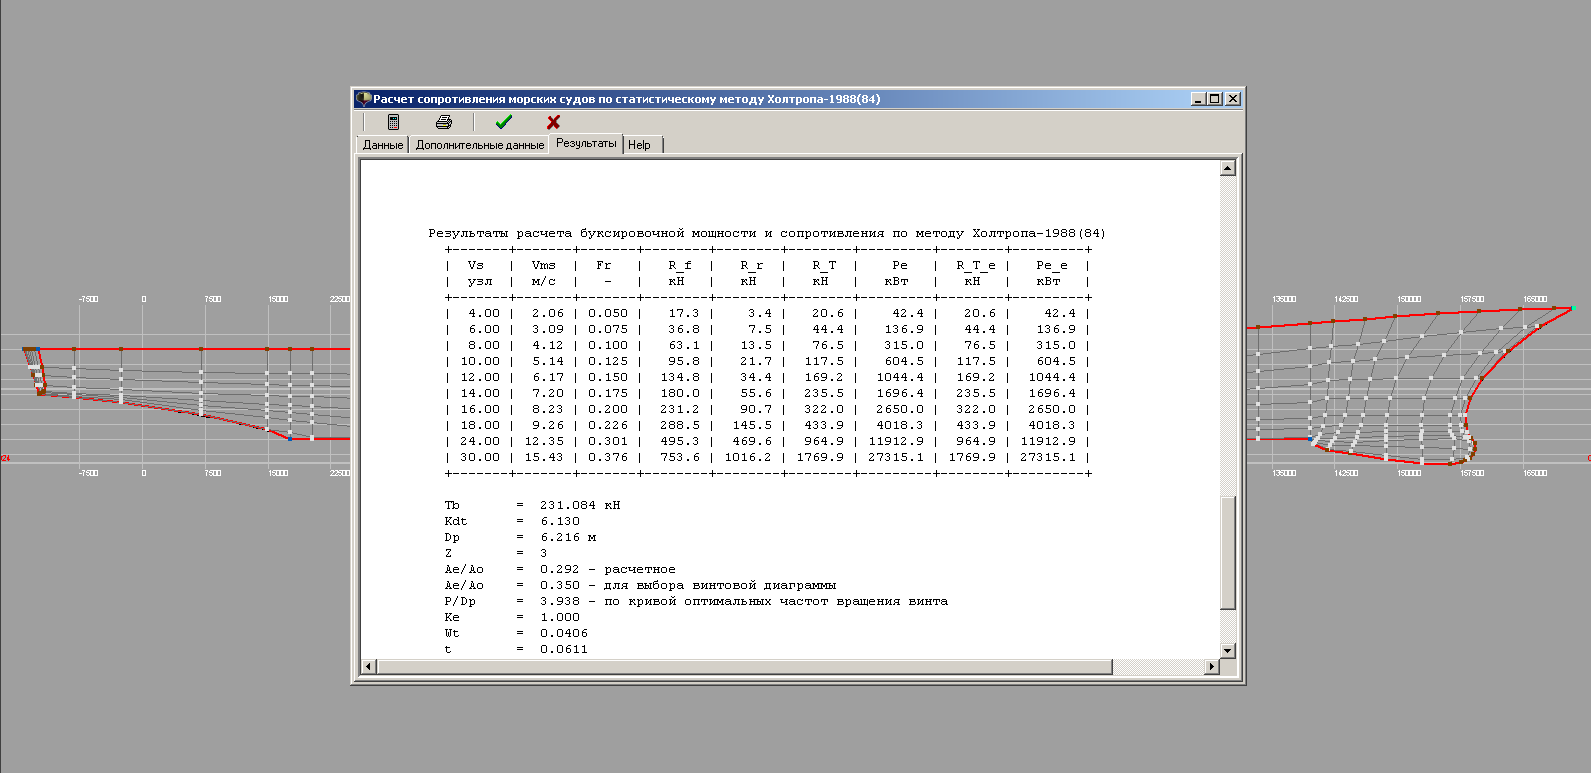Click the printer icon to print results
Viewport: 1591px width, 773px height.
click(x=444, y=122)
